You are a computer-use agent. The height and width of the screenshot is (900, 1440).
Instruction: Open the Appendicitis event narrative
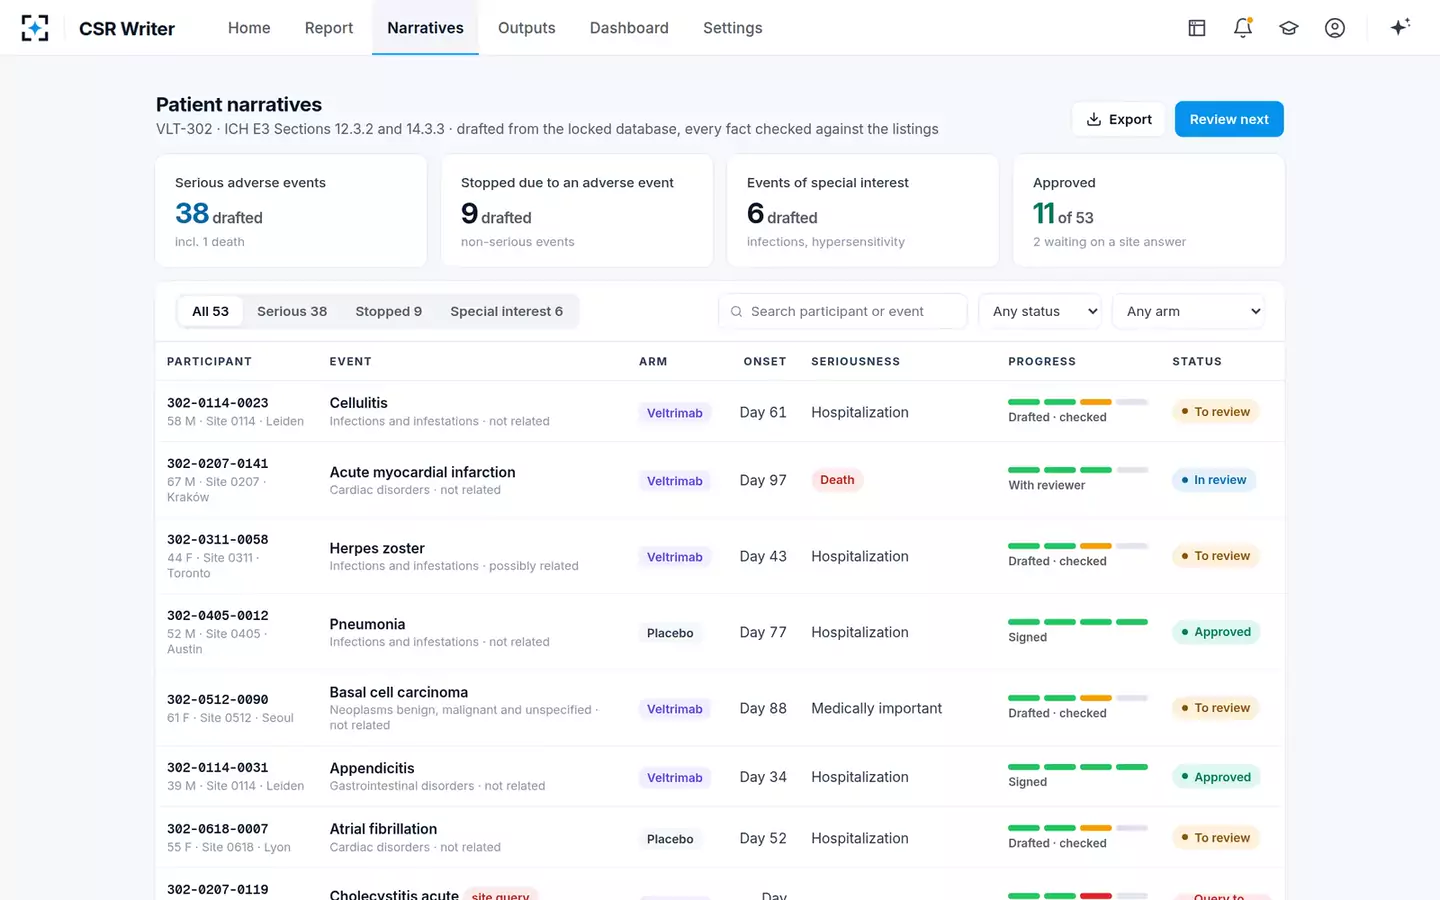coord(372,768)
